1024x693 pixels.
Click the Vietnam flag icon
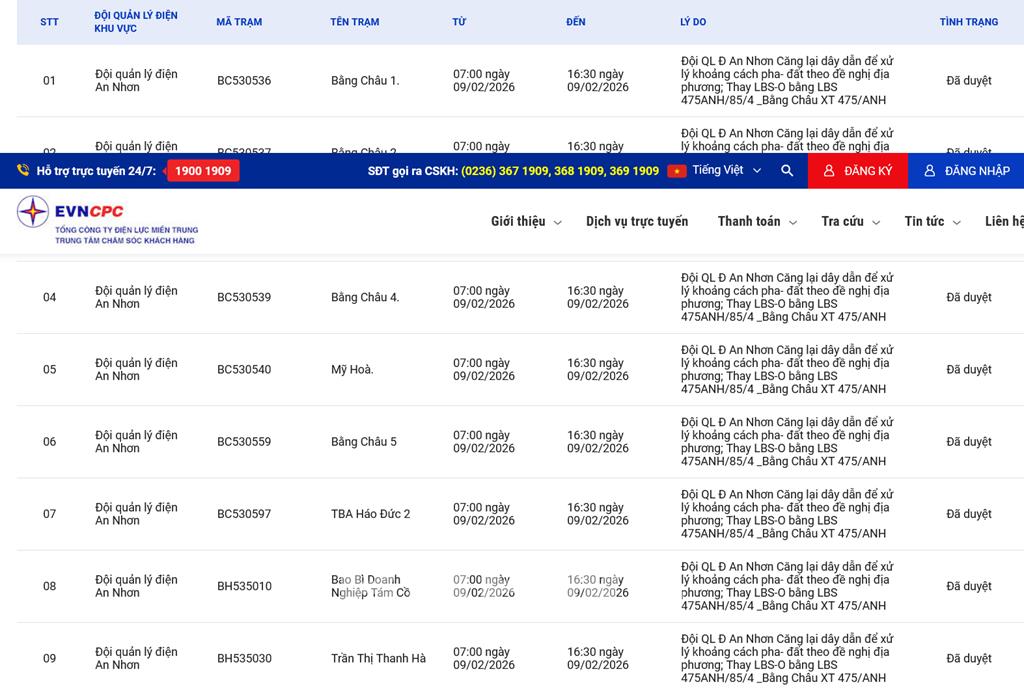(x=677, y=171)
